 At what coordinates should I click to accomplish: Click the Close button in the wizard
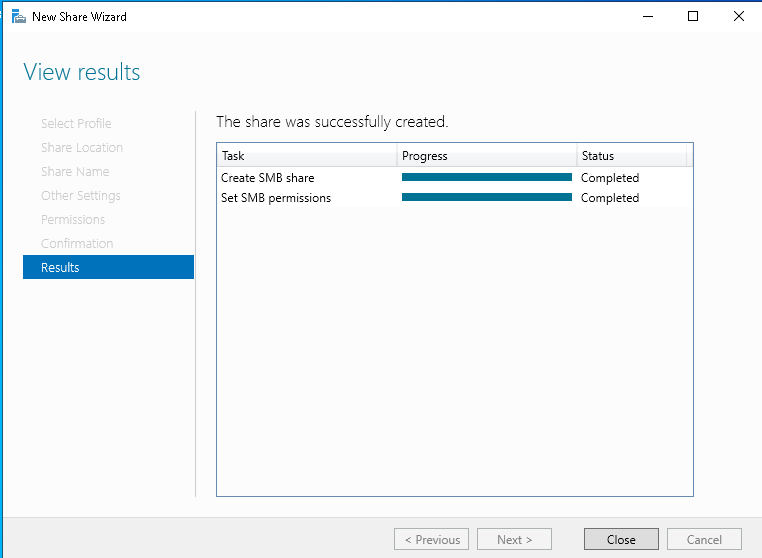click(x=621, y=539)
